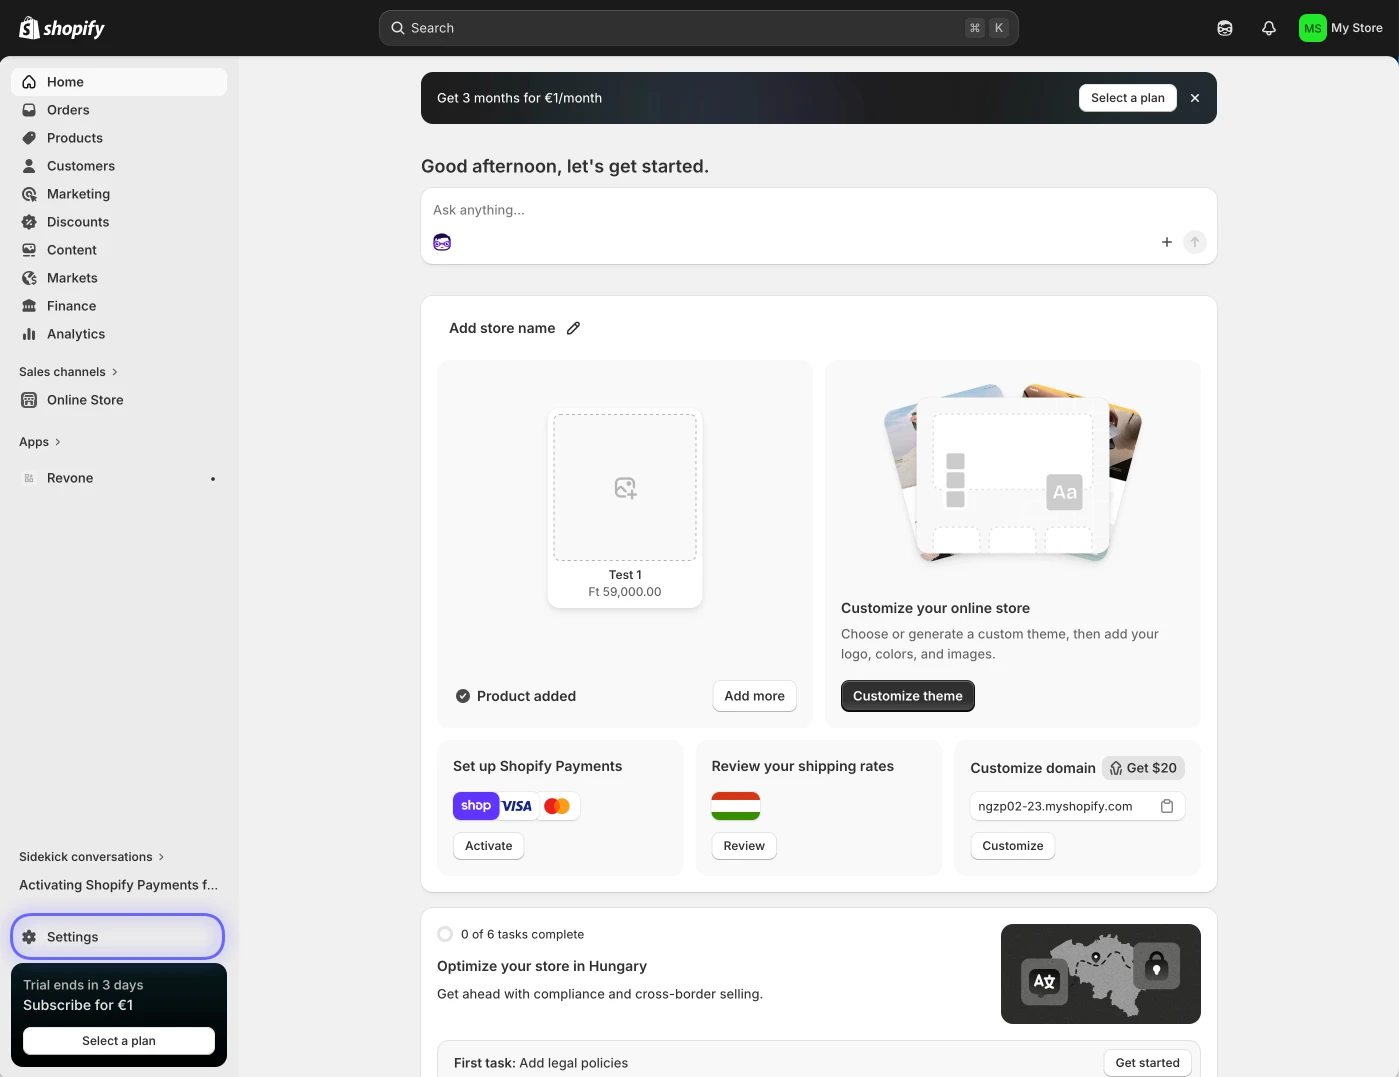Focus the Search field
The width and height of the screenshot is (1399, 1077).
click(x=698, y=28)
